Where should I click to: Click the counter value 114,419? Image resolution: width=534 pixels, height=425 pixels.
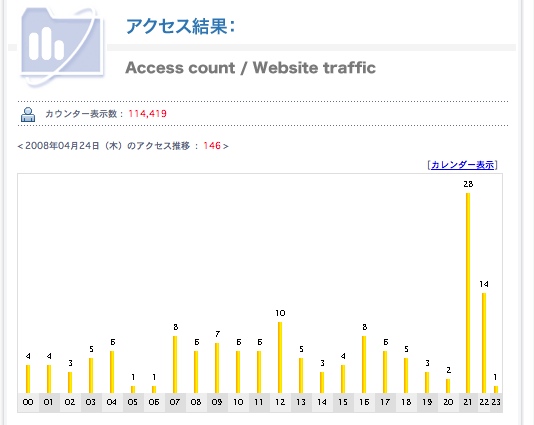click(147, 114)
